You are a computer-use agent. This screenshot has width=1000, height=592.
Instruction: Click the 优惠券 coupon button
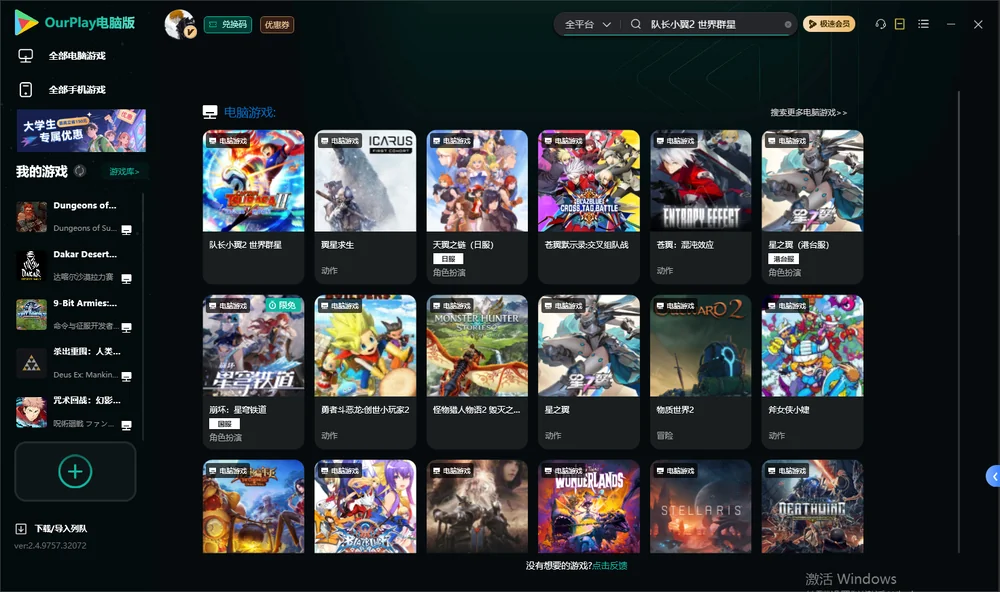277,25
